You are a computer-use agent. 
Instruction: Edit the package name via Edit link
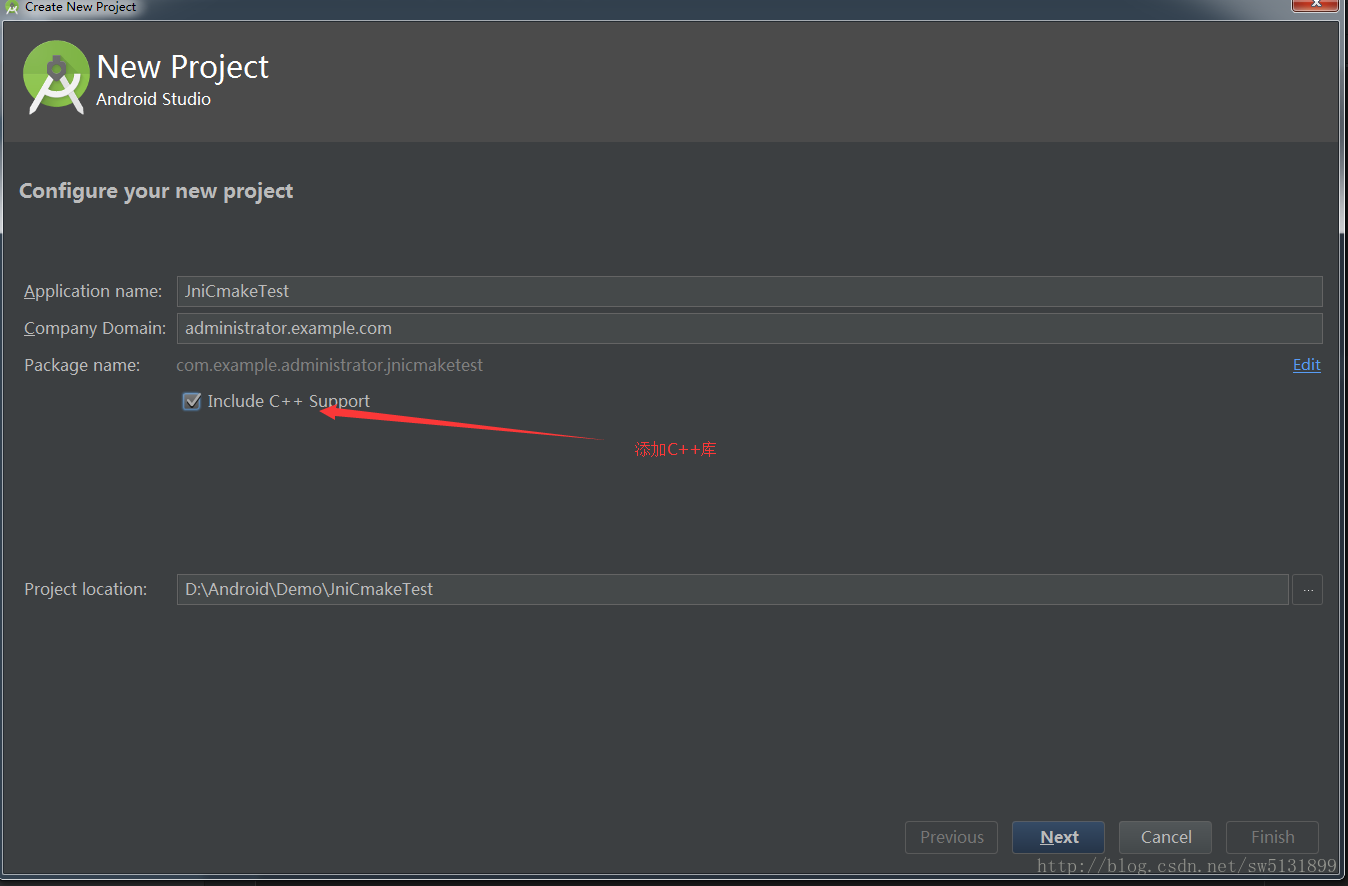(1306, 365)
